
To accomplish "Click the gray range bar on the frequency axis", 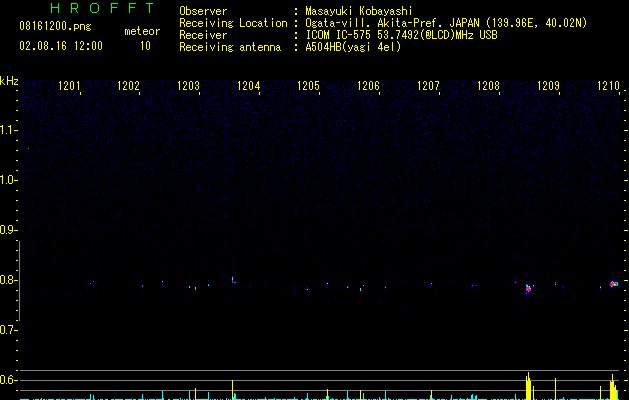I will click(19, 281).
